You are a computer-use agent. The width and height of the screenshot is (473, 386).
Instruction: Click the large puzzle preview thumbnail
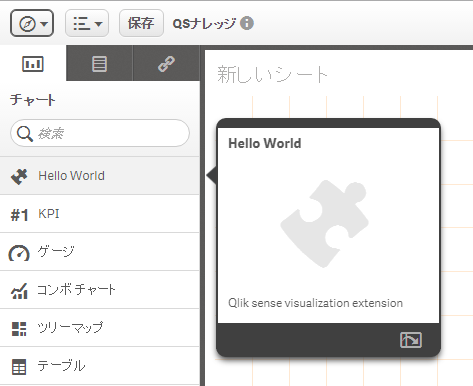(325, 223)
